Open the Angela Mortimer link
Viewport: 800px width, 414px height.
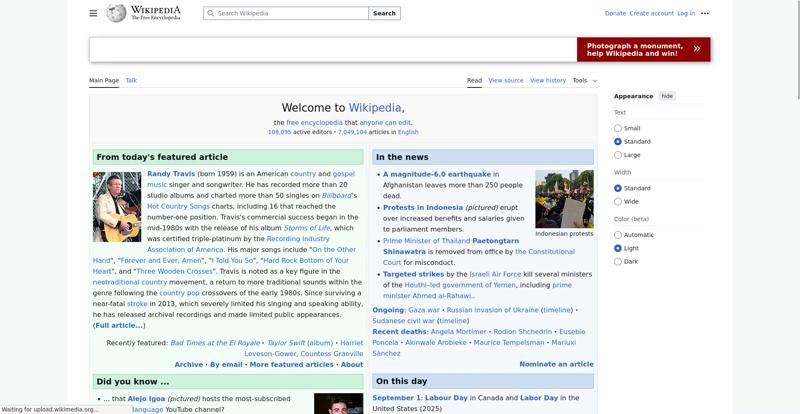458,331
